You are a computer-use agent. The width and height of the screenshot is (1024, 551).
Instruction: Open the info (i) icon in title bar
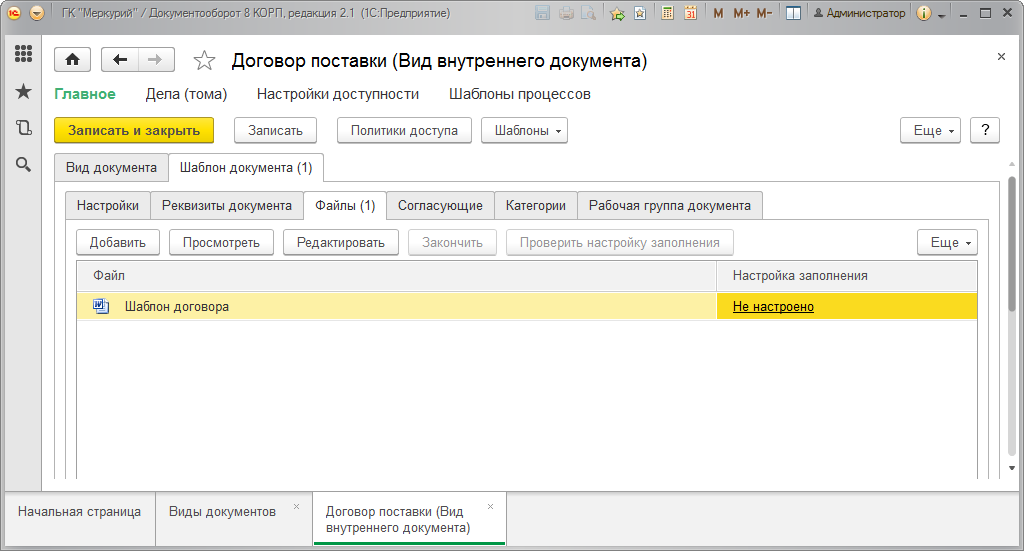click(x=923, y=13)
